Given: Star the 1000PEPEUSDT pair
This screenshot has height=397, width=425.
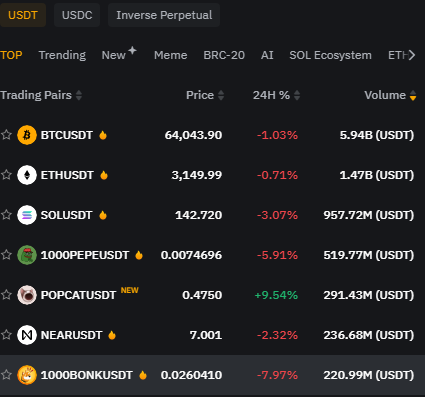Looking at the screenshot, I should 6,255.
